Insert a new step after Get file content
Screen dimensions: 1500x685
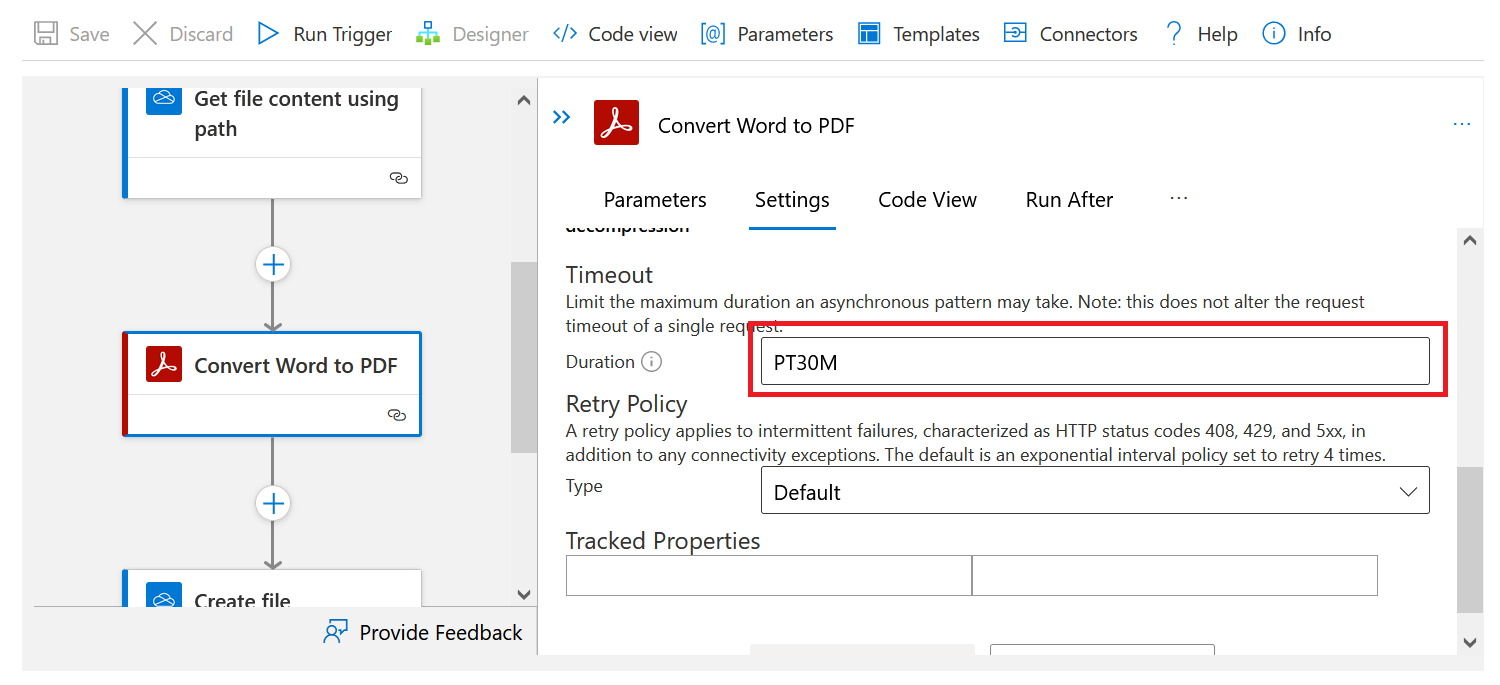click(273, 264)
